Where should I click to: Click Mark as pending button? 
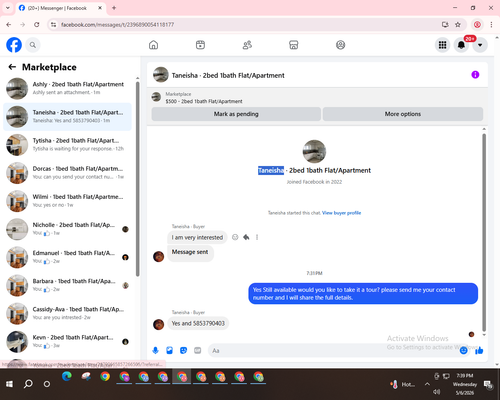tap(236, 114)
